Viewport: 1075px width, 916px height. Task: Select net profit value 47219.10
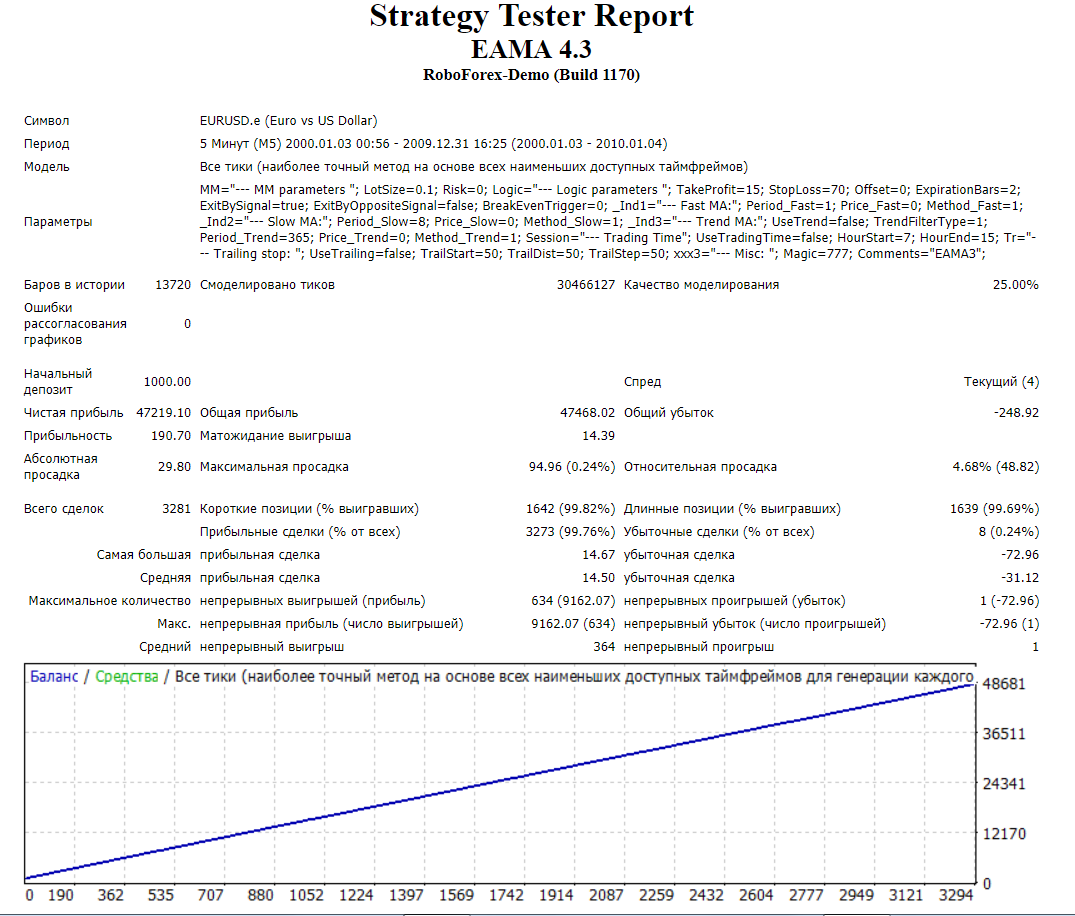163,413
